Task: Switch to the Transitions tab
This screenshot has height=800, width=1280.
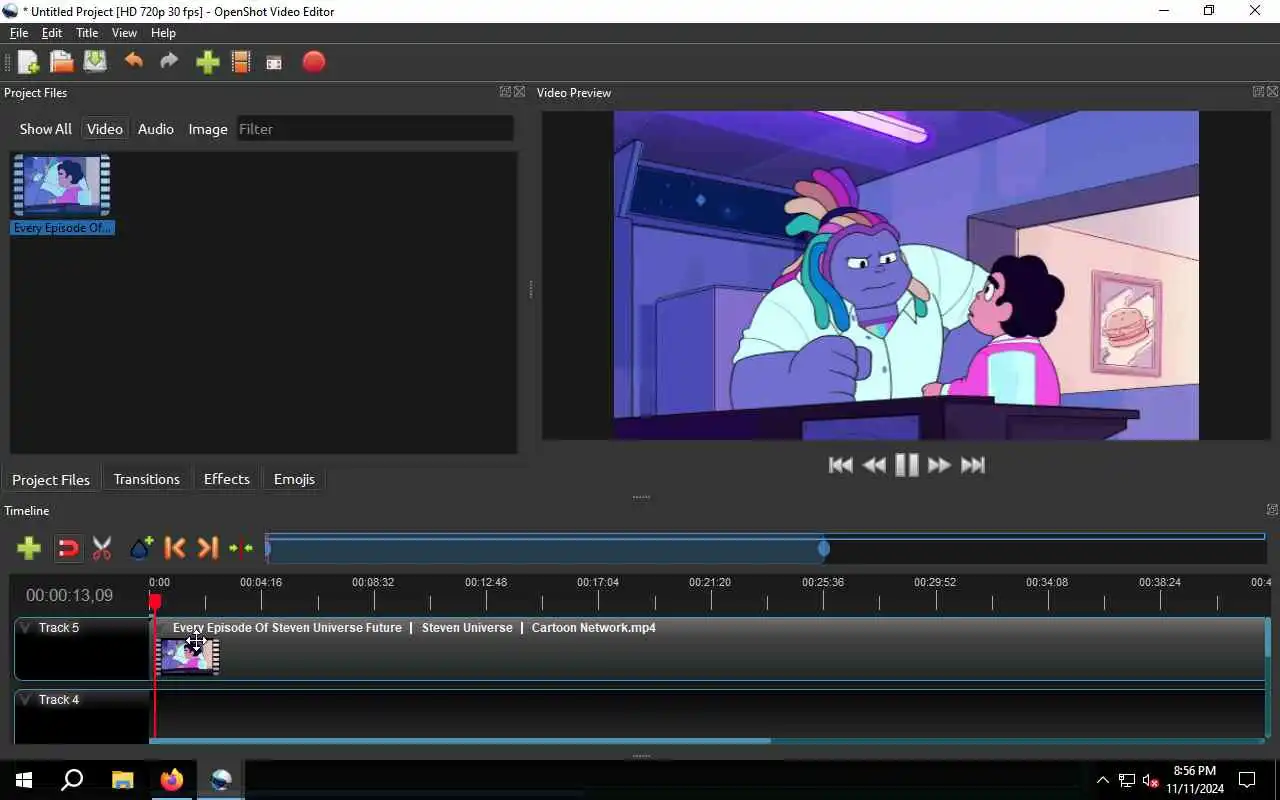Action: pyautogui.click(x=147, y=479)
